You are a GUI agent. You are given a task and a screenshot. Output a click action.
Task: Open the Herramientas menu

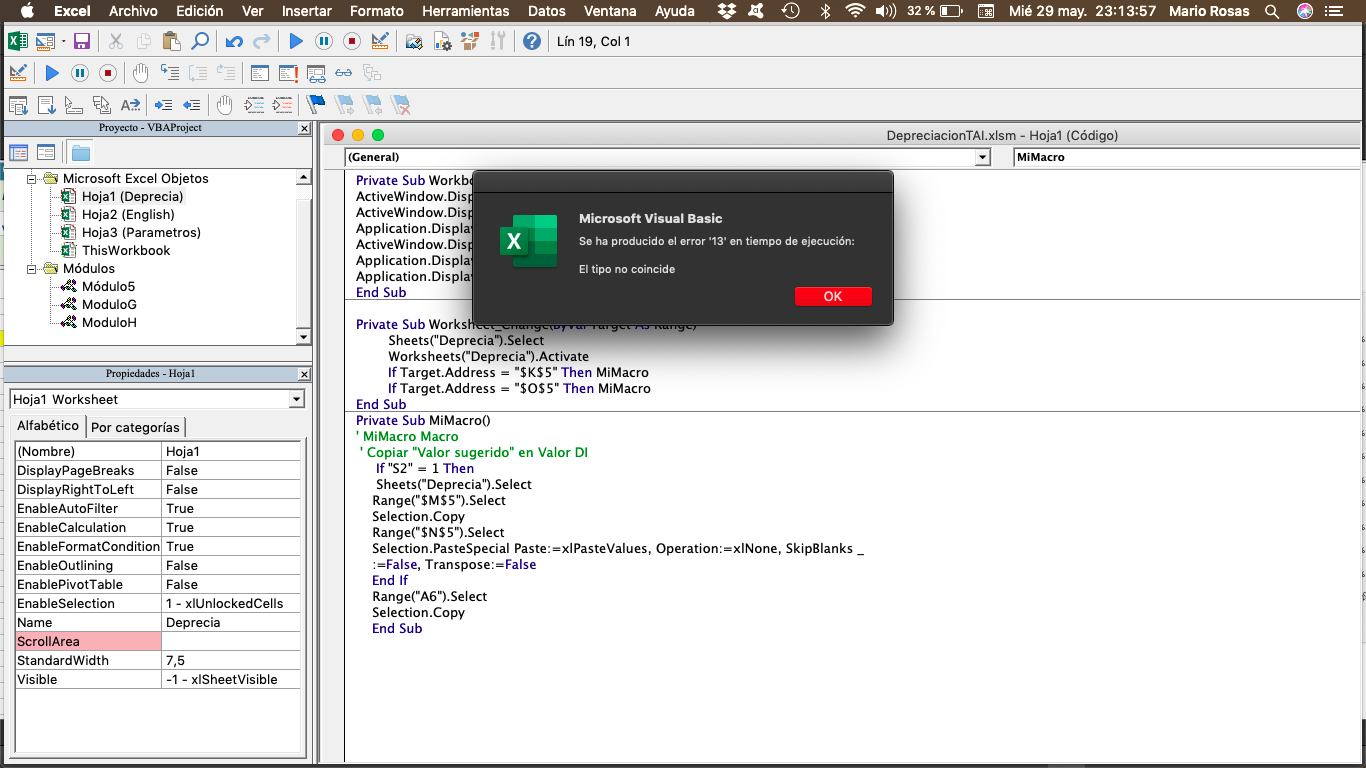pyautogui.click(x=466, y=11)
